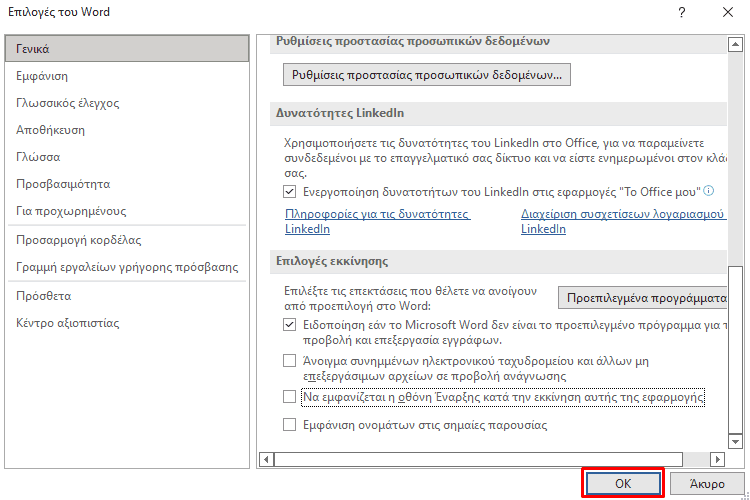Switch to the Γλωσσικός έλεγχος section
Screen dimensions: 750x500
67,103
